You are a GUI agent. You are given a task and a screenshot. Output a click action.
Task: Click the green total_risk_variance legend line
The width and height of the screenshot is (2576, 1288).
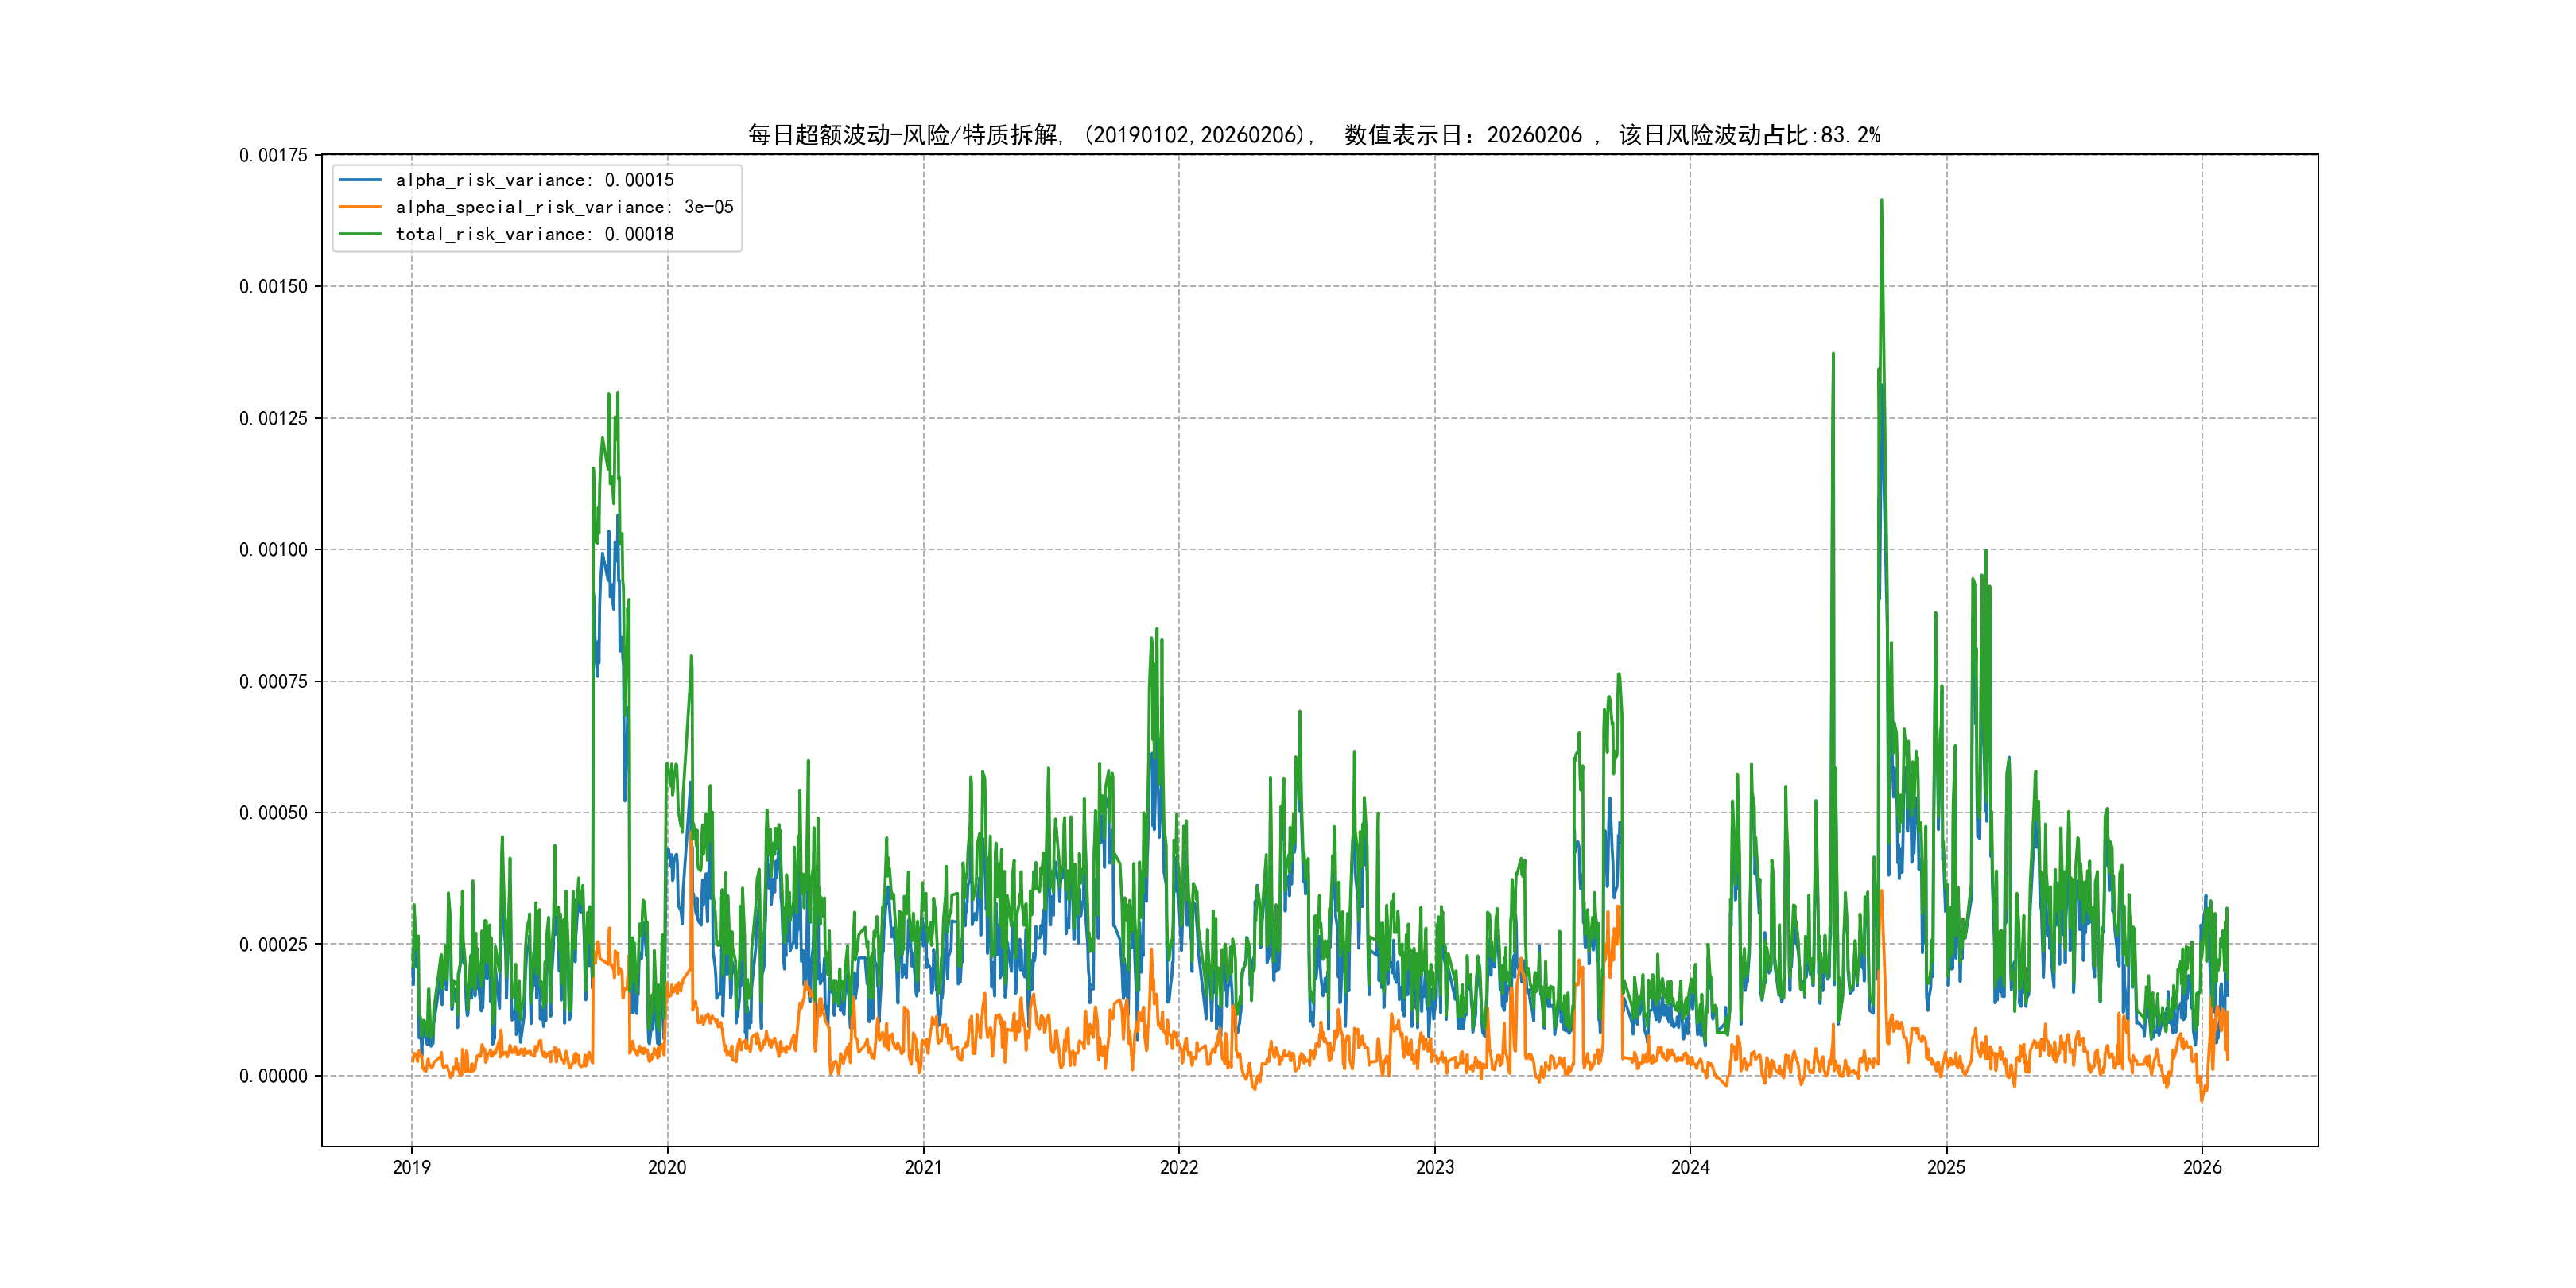360,234
